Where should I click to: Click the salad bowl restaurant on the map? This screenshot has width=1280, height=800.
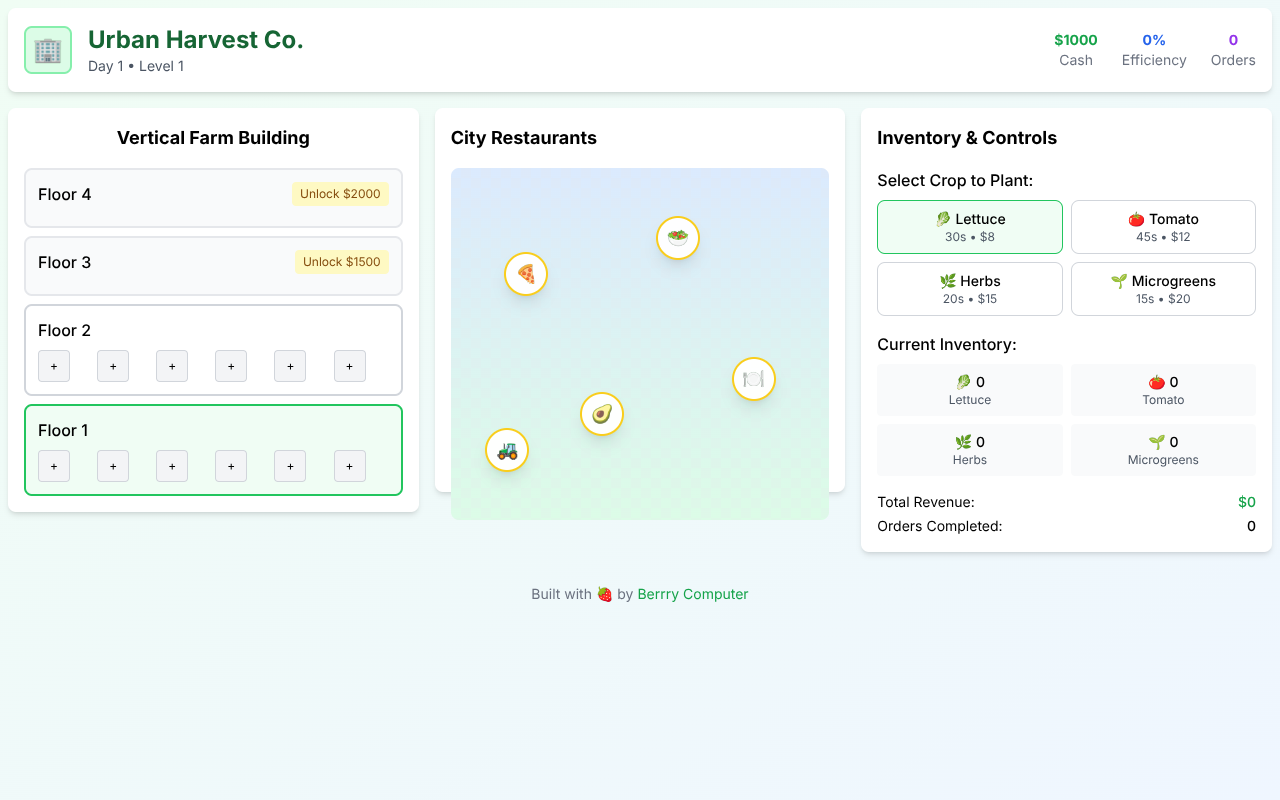point(678,238)
